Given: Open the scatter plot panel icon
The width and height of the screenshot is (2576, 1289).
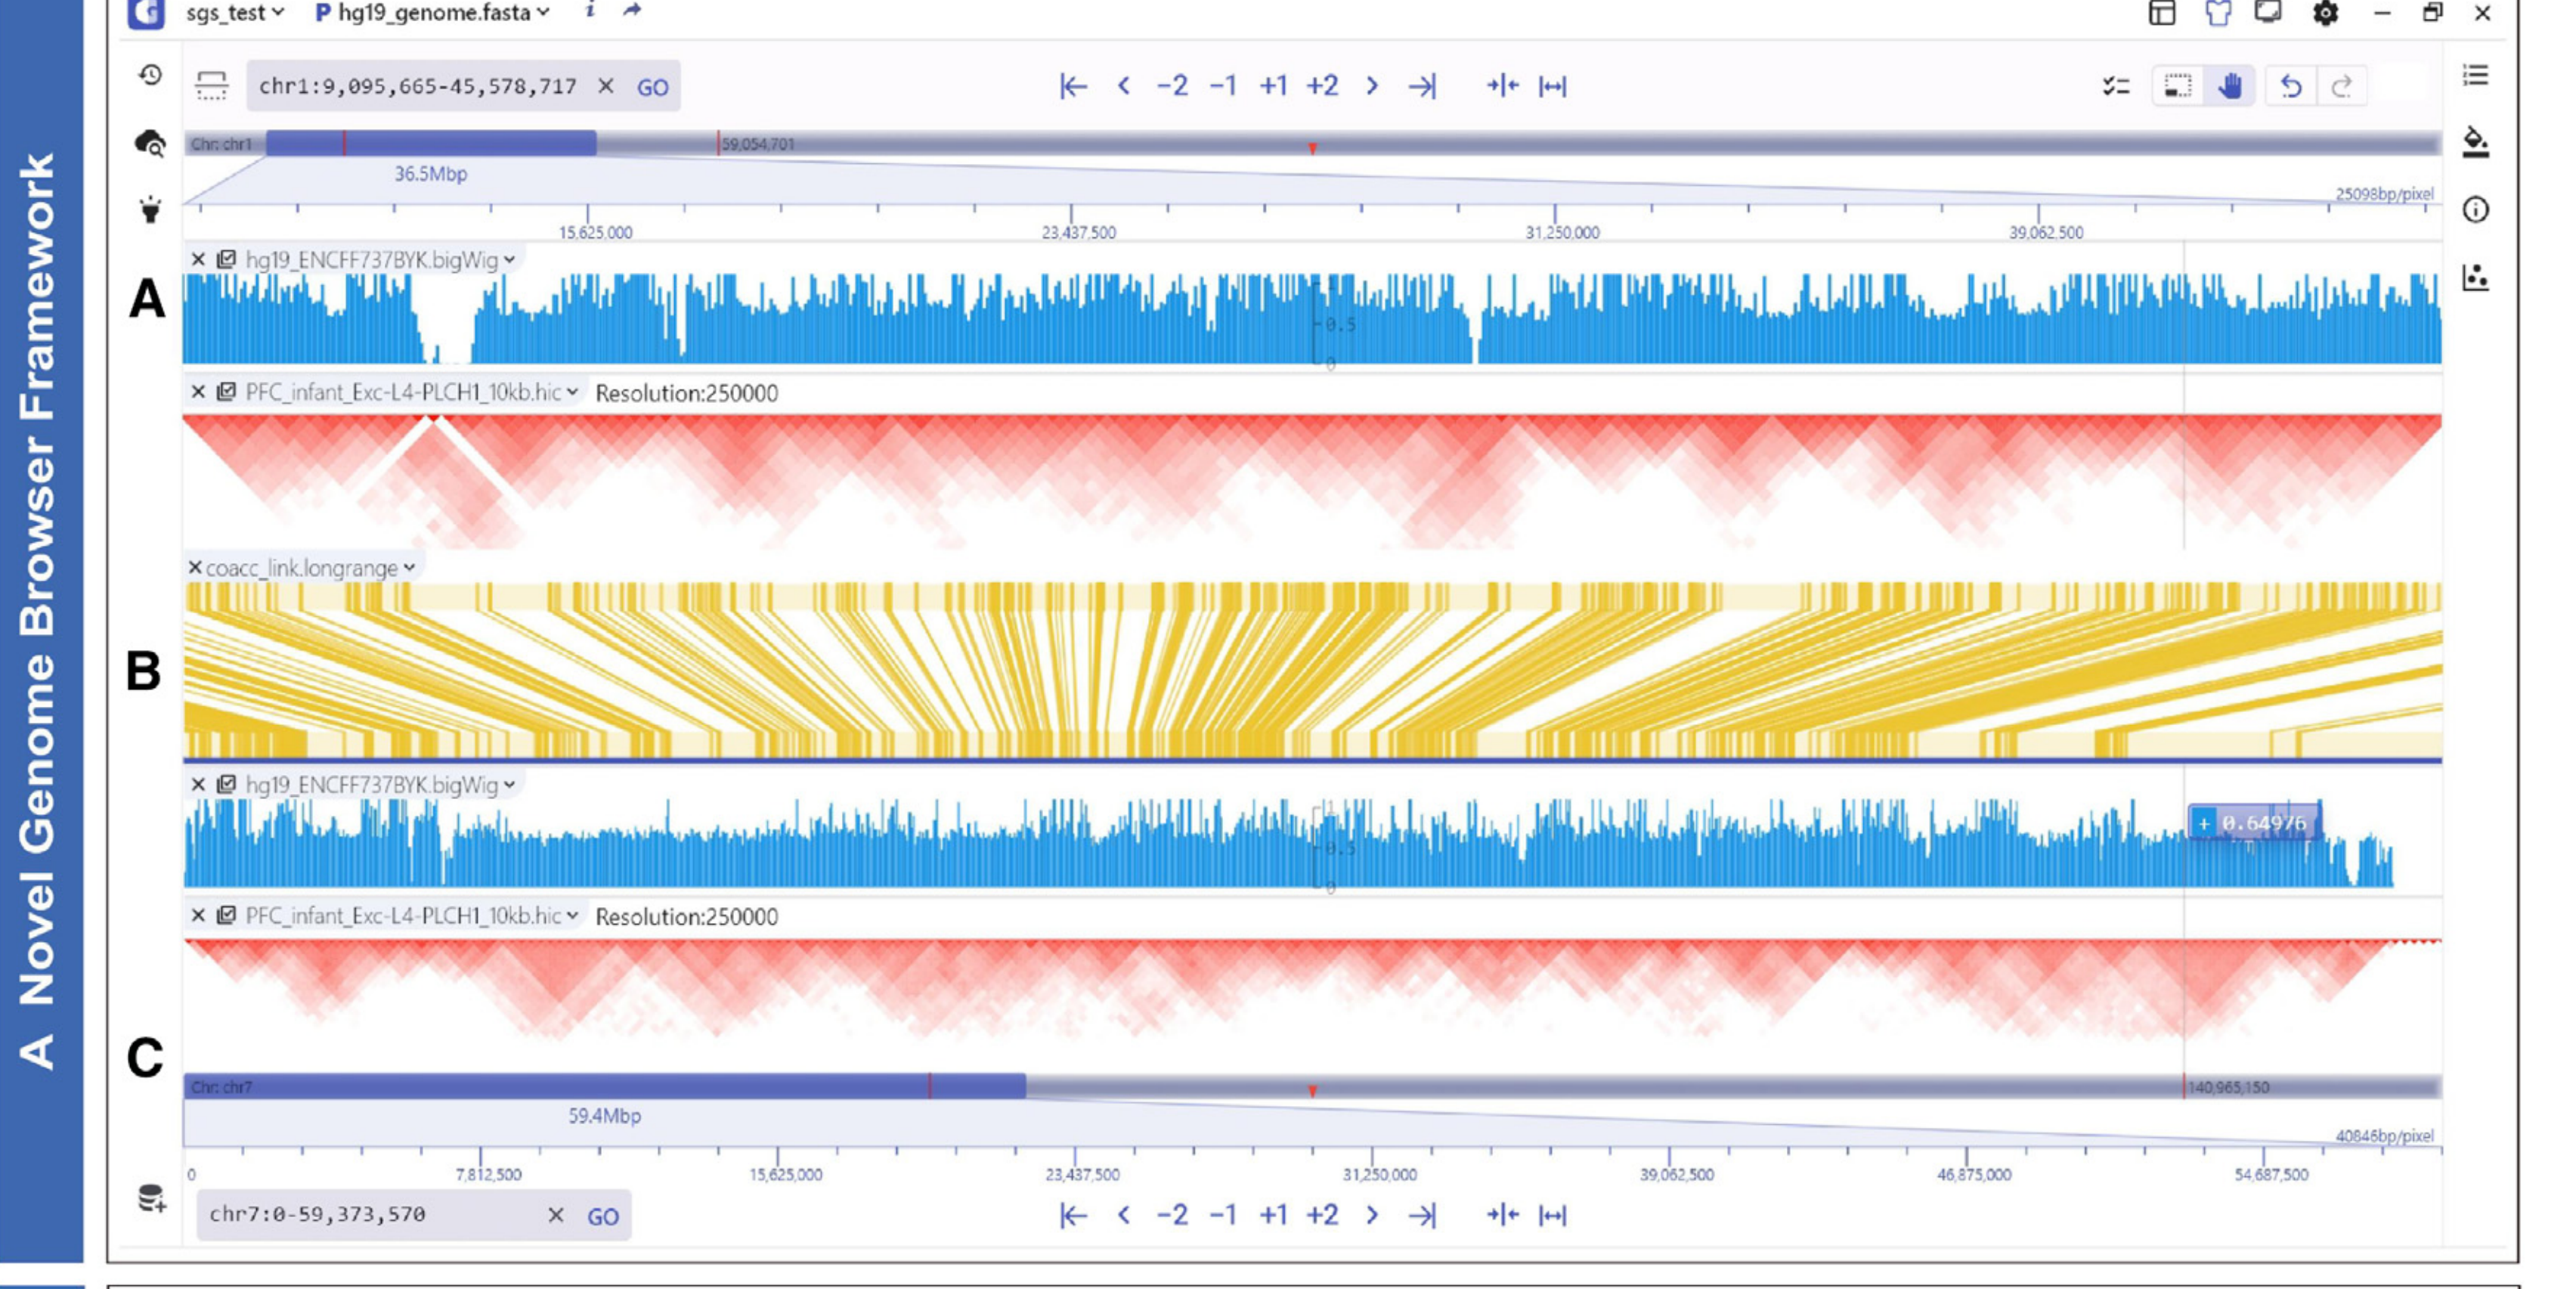Looking at the screenshot, I should pos(2475,277).
